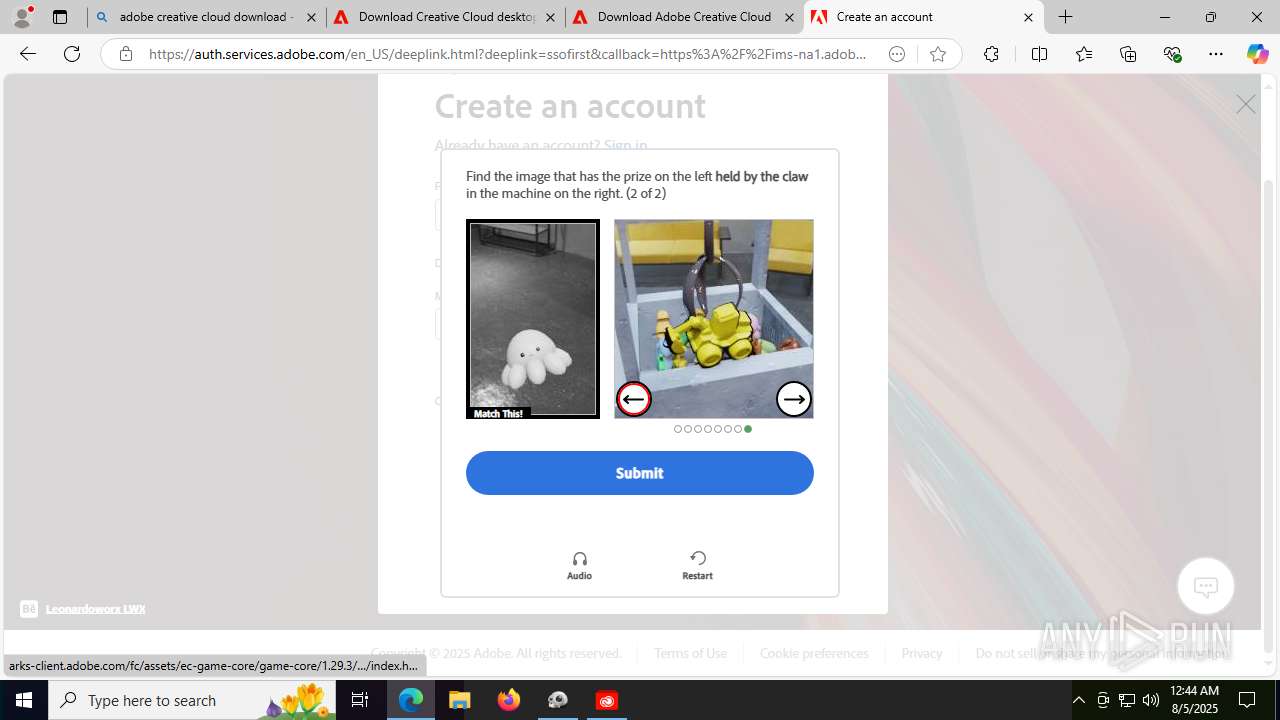Show the next claw machine image
The image size is (1280, 720).
(x=794, y=399)
